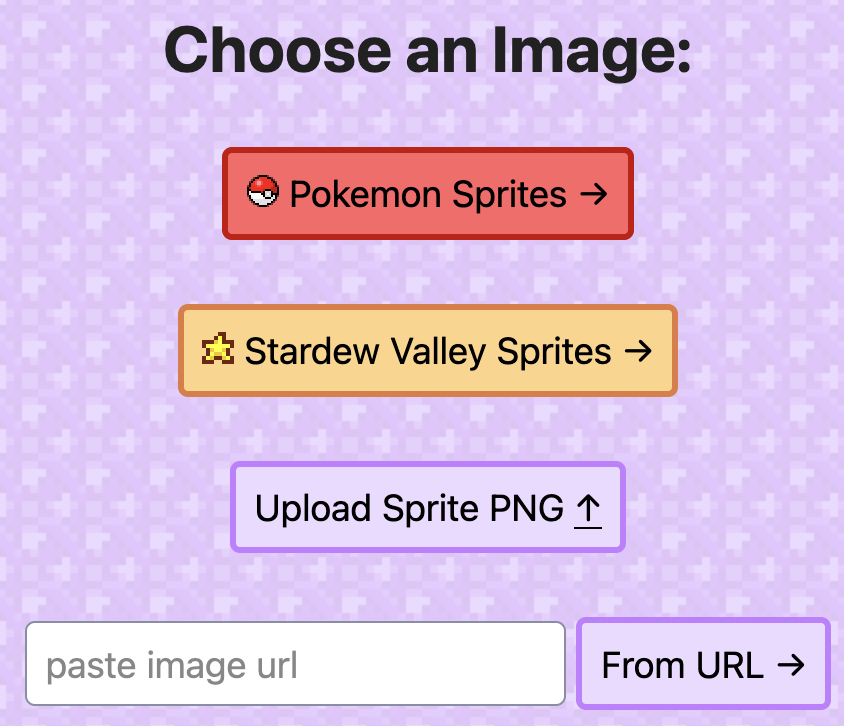Click the upload arrow after Upload Sprite PNG
This screenshot has width=844, height=726.
[589, 507]
